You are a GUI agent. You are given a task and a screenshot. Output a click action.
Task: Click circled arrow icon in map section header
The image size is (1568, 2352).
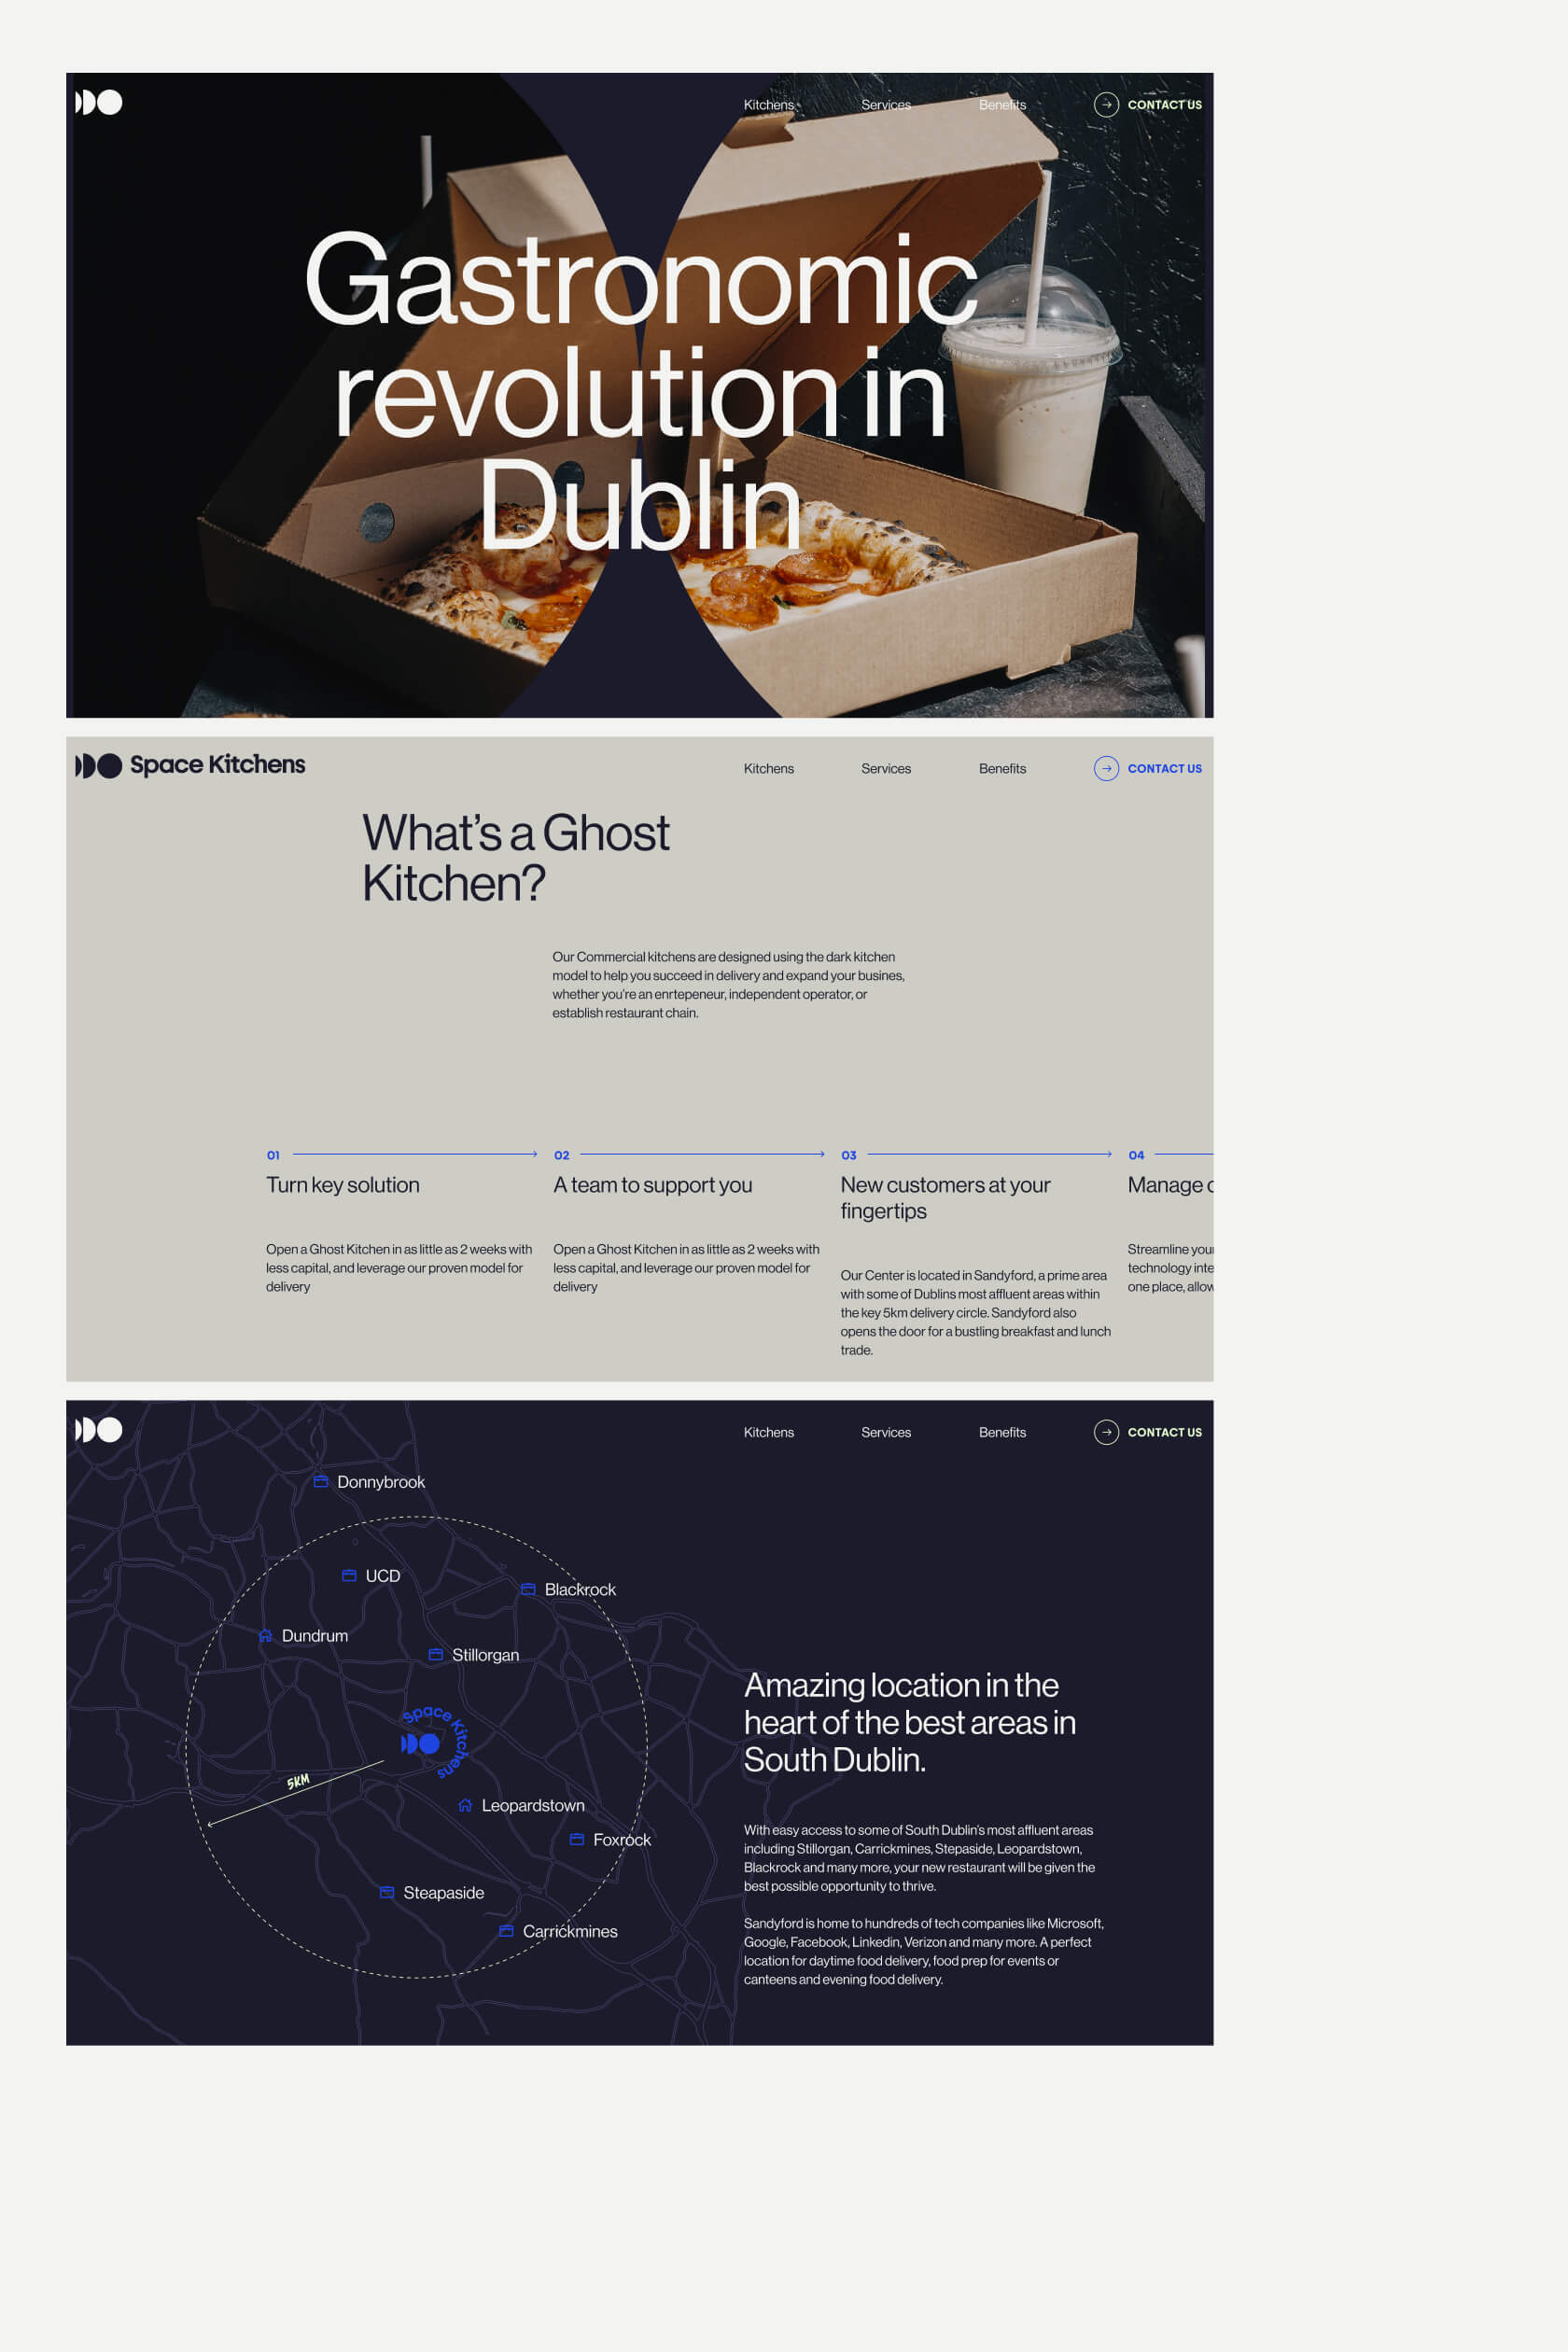click(x=1106, y=1433)
